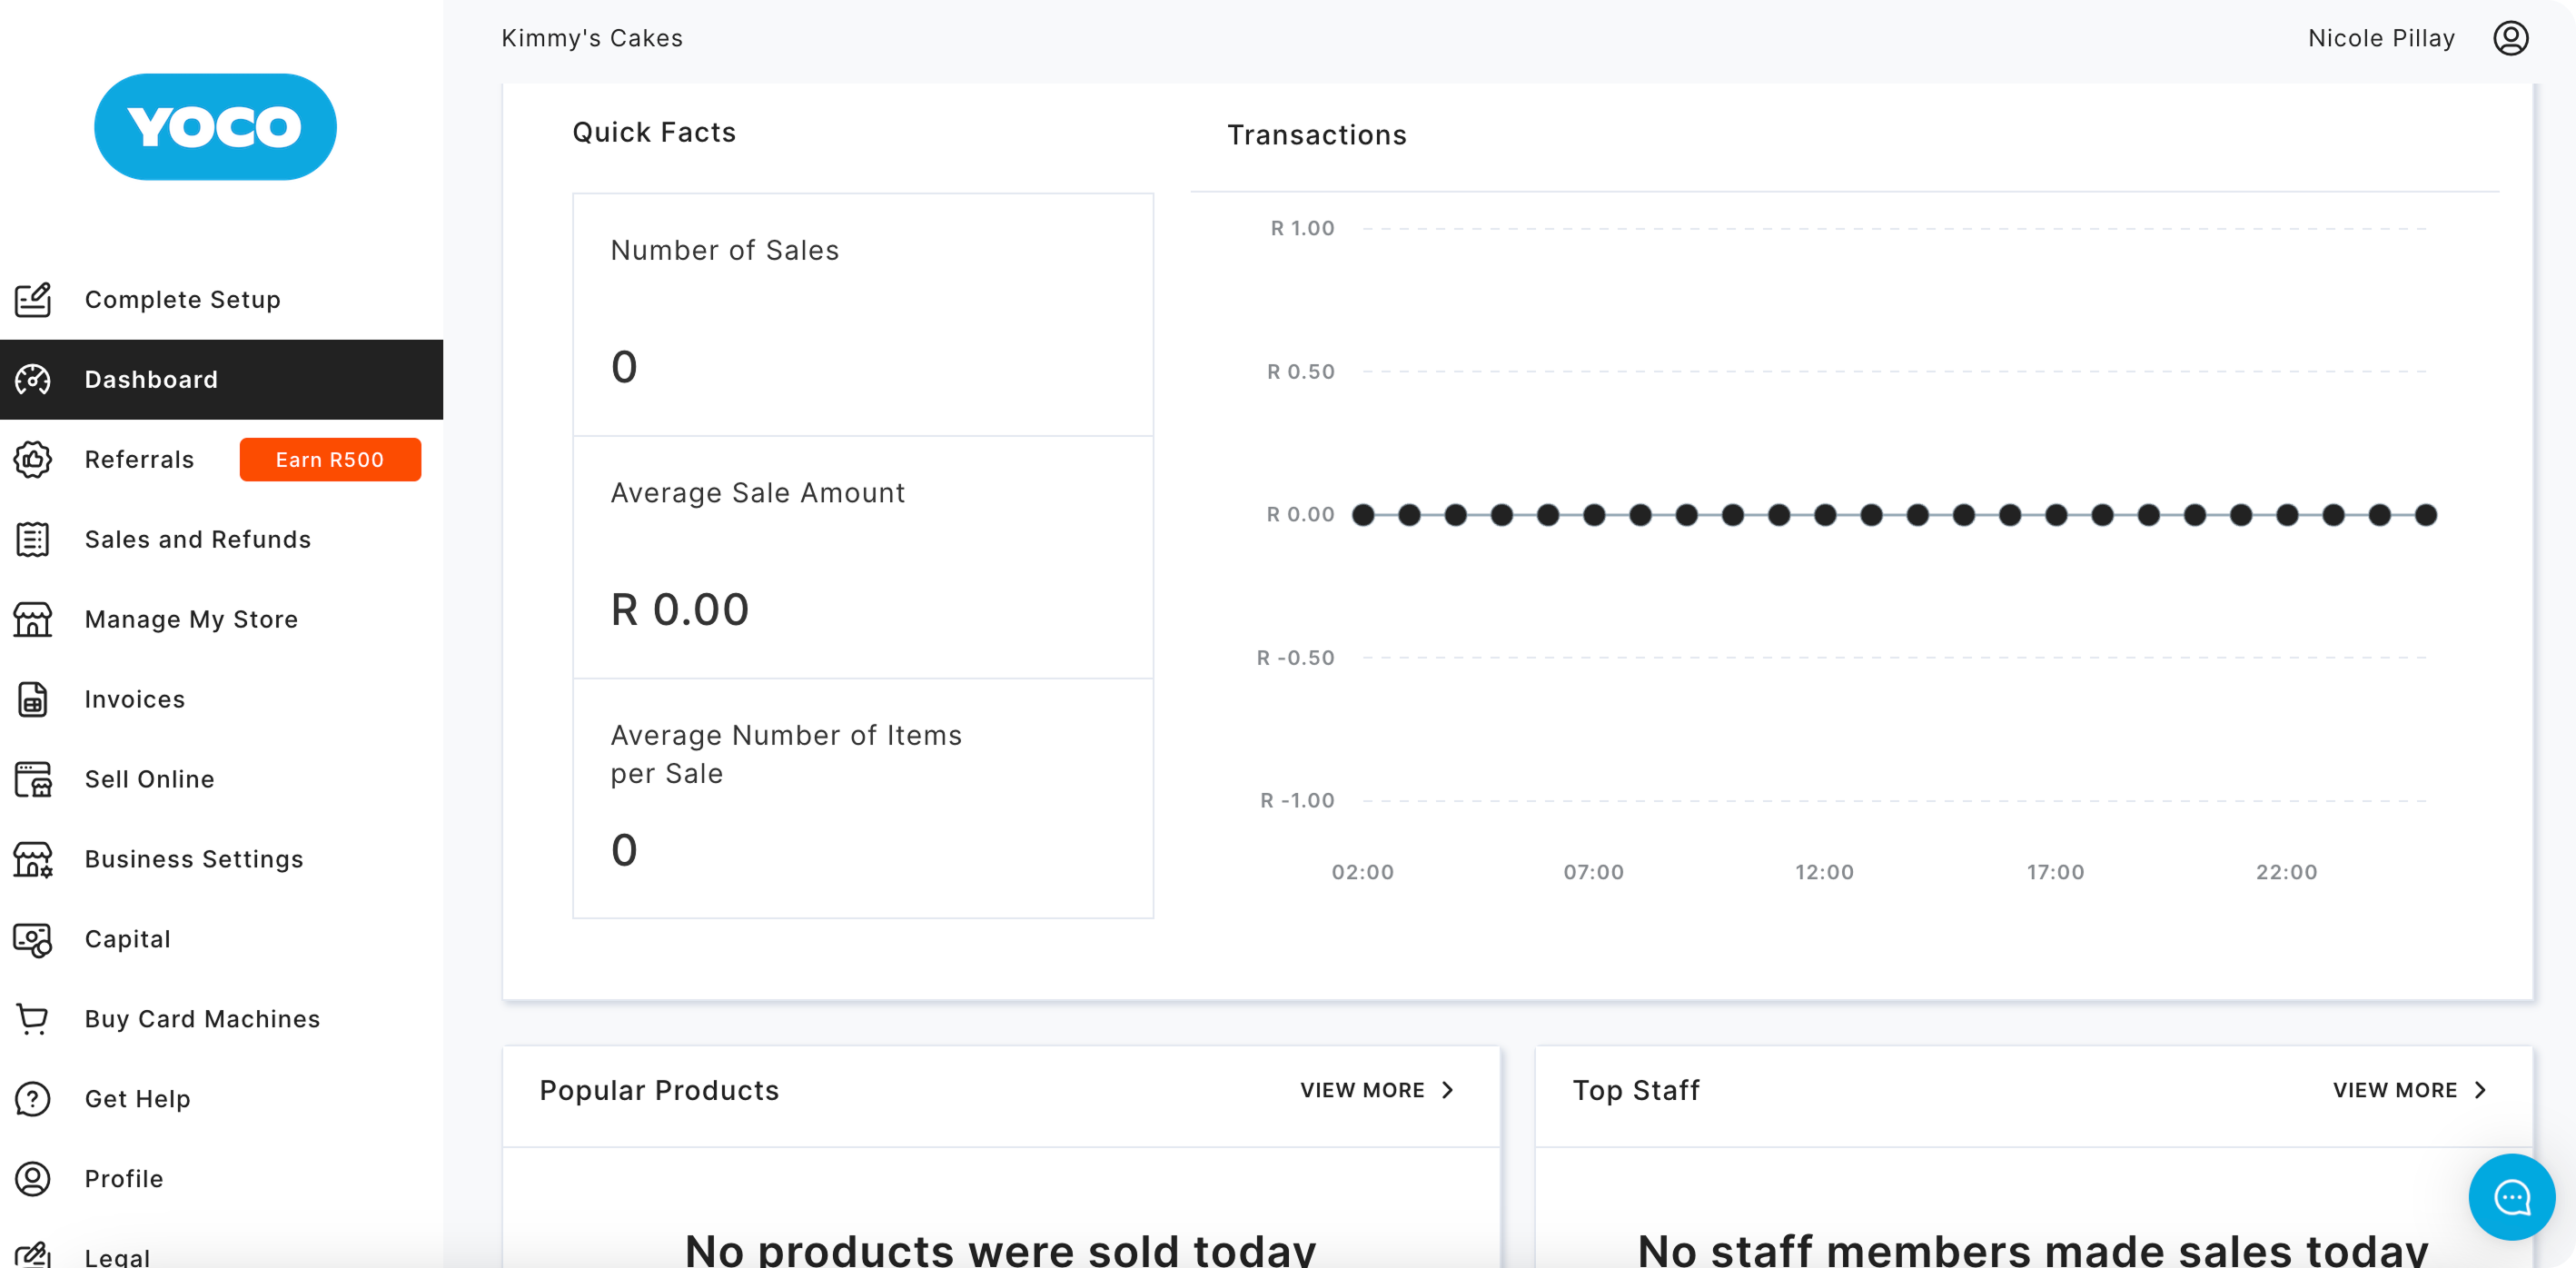Open the Complete Setup pencil icon
The width and height of the screenshot is (2576, 1268).
(x=33, y=299)
